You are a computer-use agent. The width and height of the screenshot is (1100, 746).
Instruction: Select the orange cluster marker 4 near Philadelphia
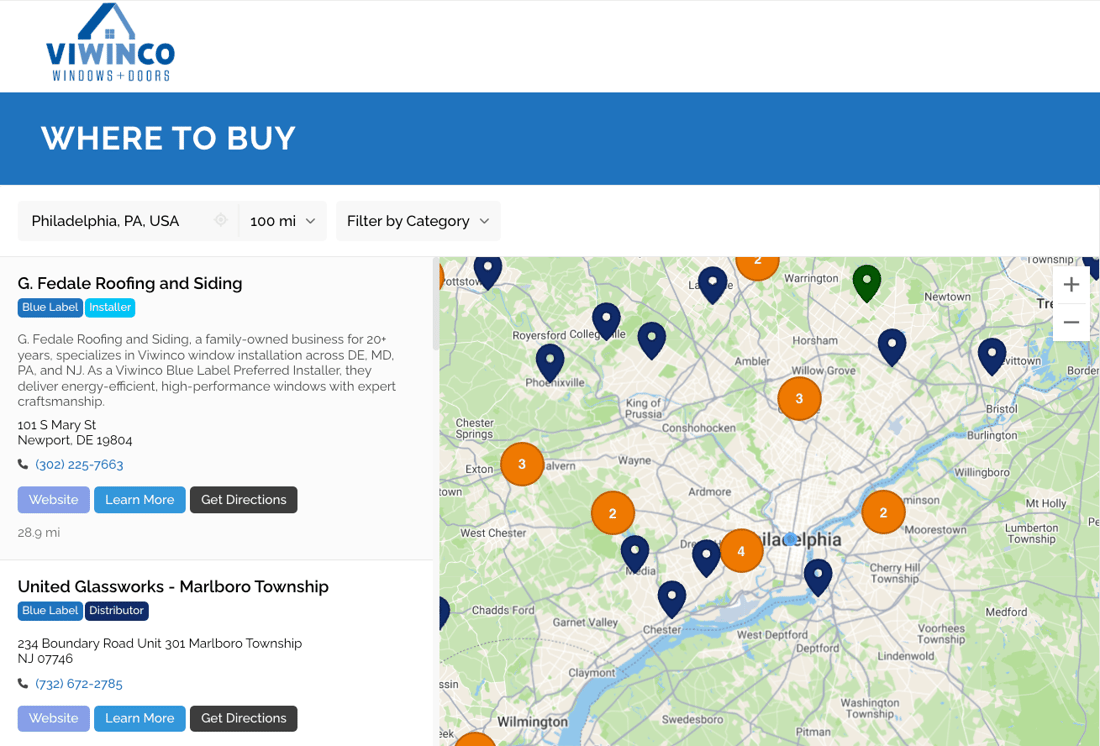tap(742, 550)
